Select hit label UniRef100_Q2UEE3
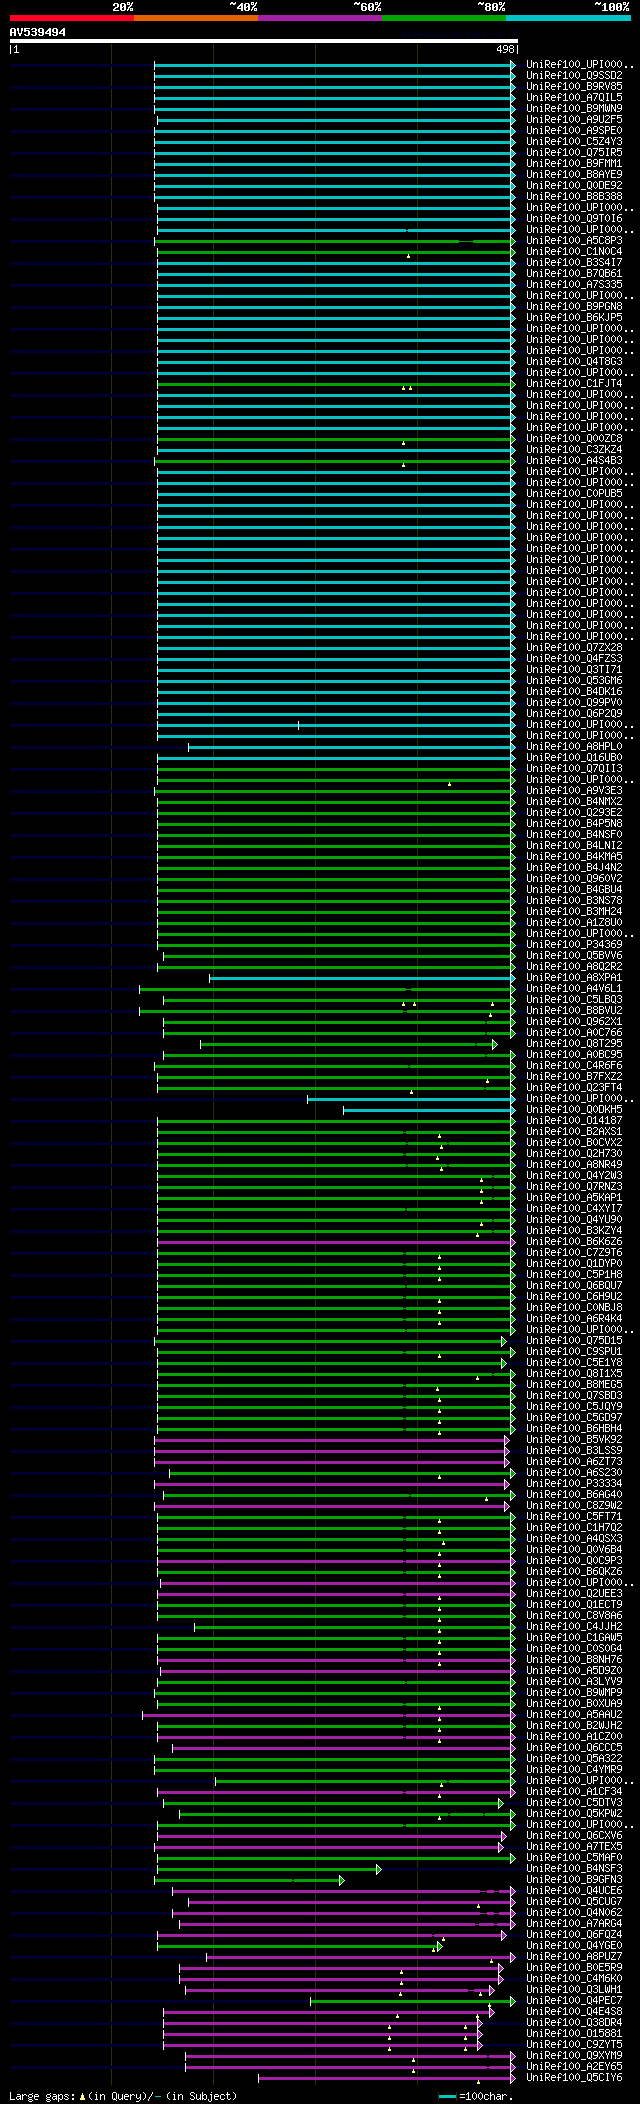Viewport: 640px width, 2104px height. pos(574,1593)
